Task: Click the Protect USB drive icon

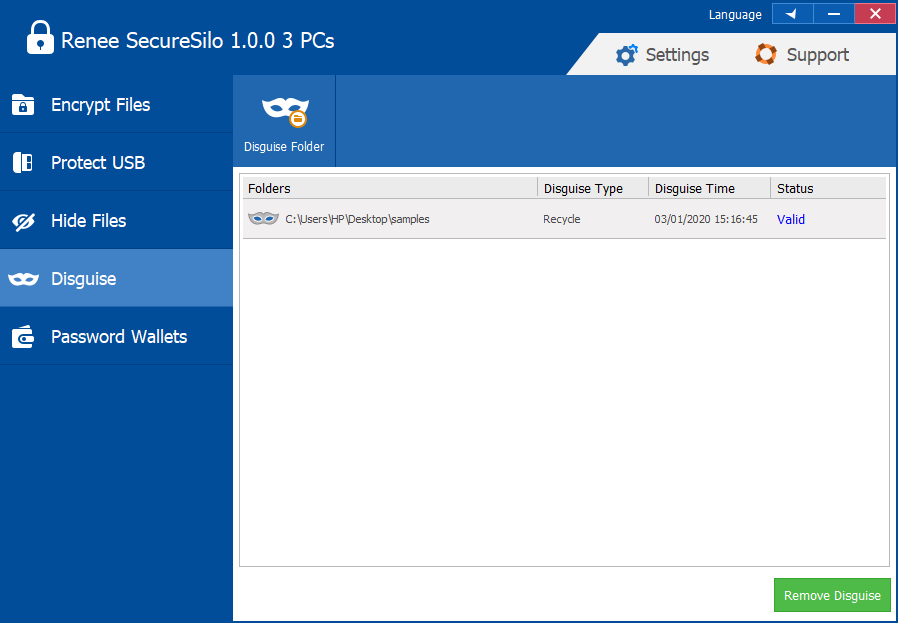Action: click(x=23, y=163)
